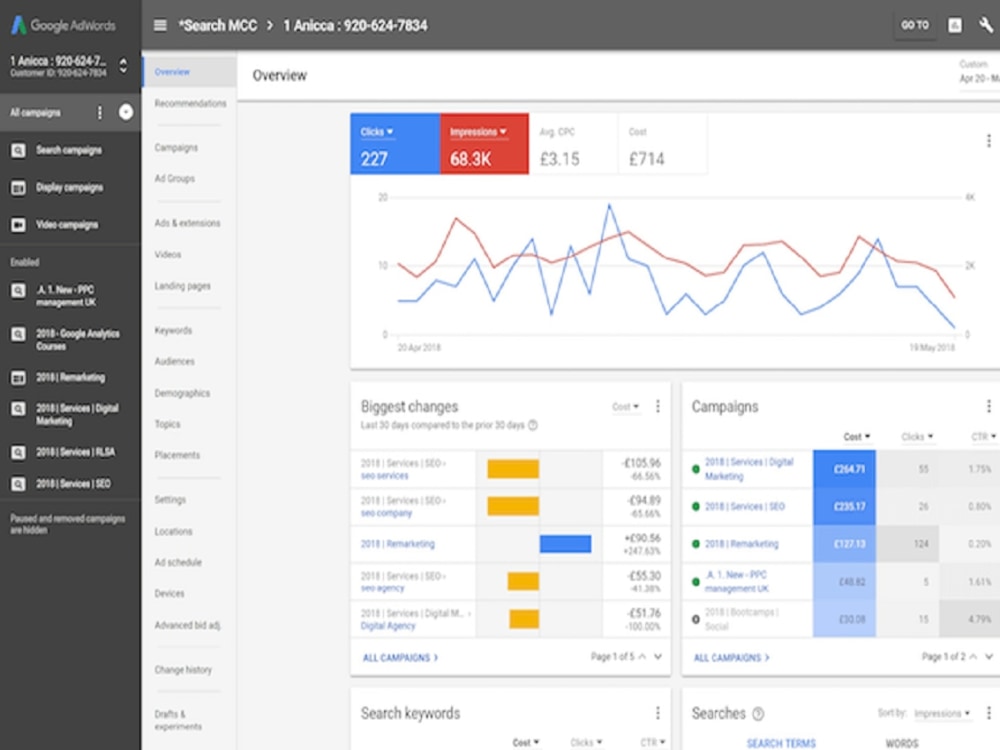
Task: Open 2018 | Services | Digital Marketing in Campaigns card
Action: point(749,469)
